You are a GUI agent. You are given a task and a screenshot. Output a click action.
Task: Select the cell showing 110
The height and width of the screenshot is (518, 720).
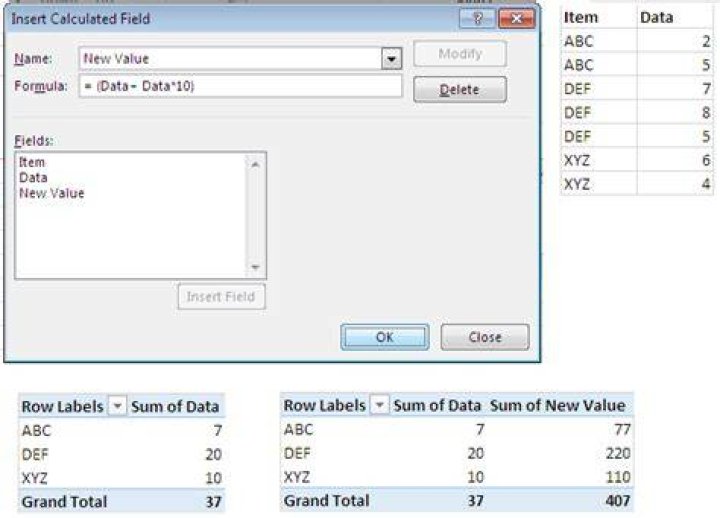[618, 477]
